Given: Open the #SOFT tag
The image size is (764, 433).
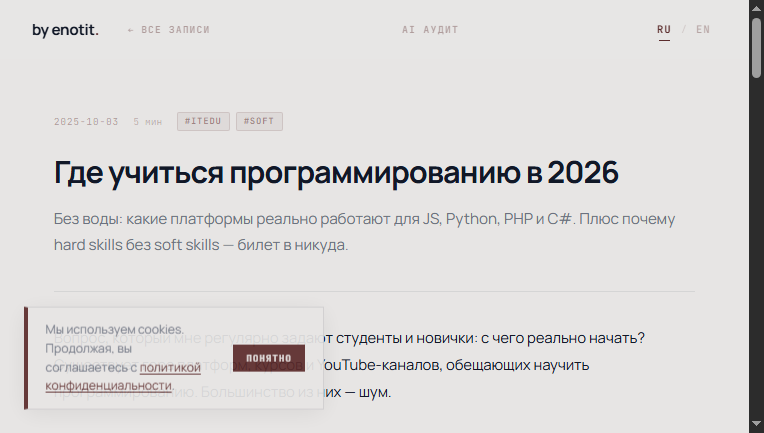Looking at the screenshot, I should pyautogui.click(x=259, y=122).
